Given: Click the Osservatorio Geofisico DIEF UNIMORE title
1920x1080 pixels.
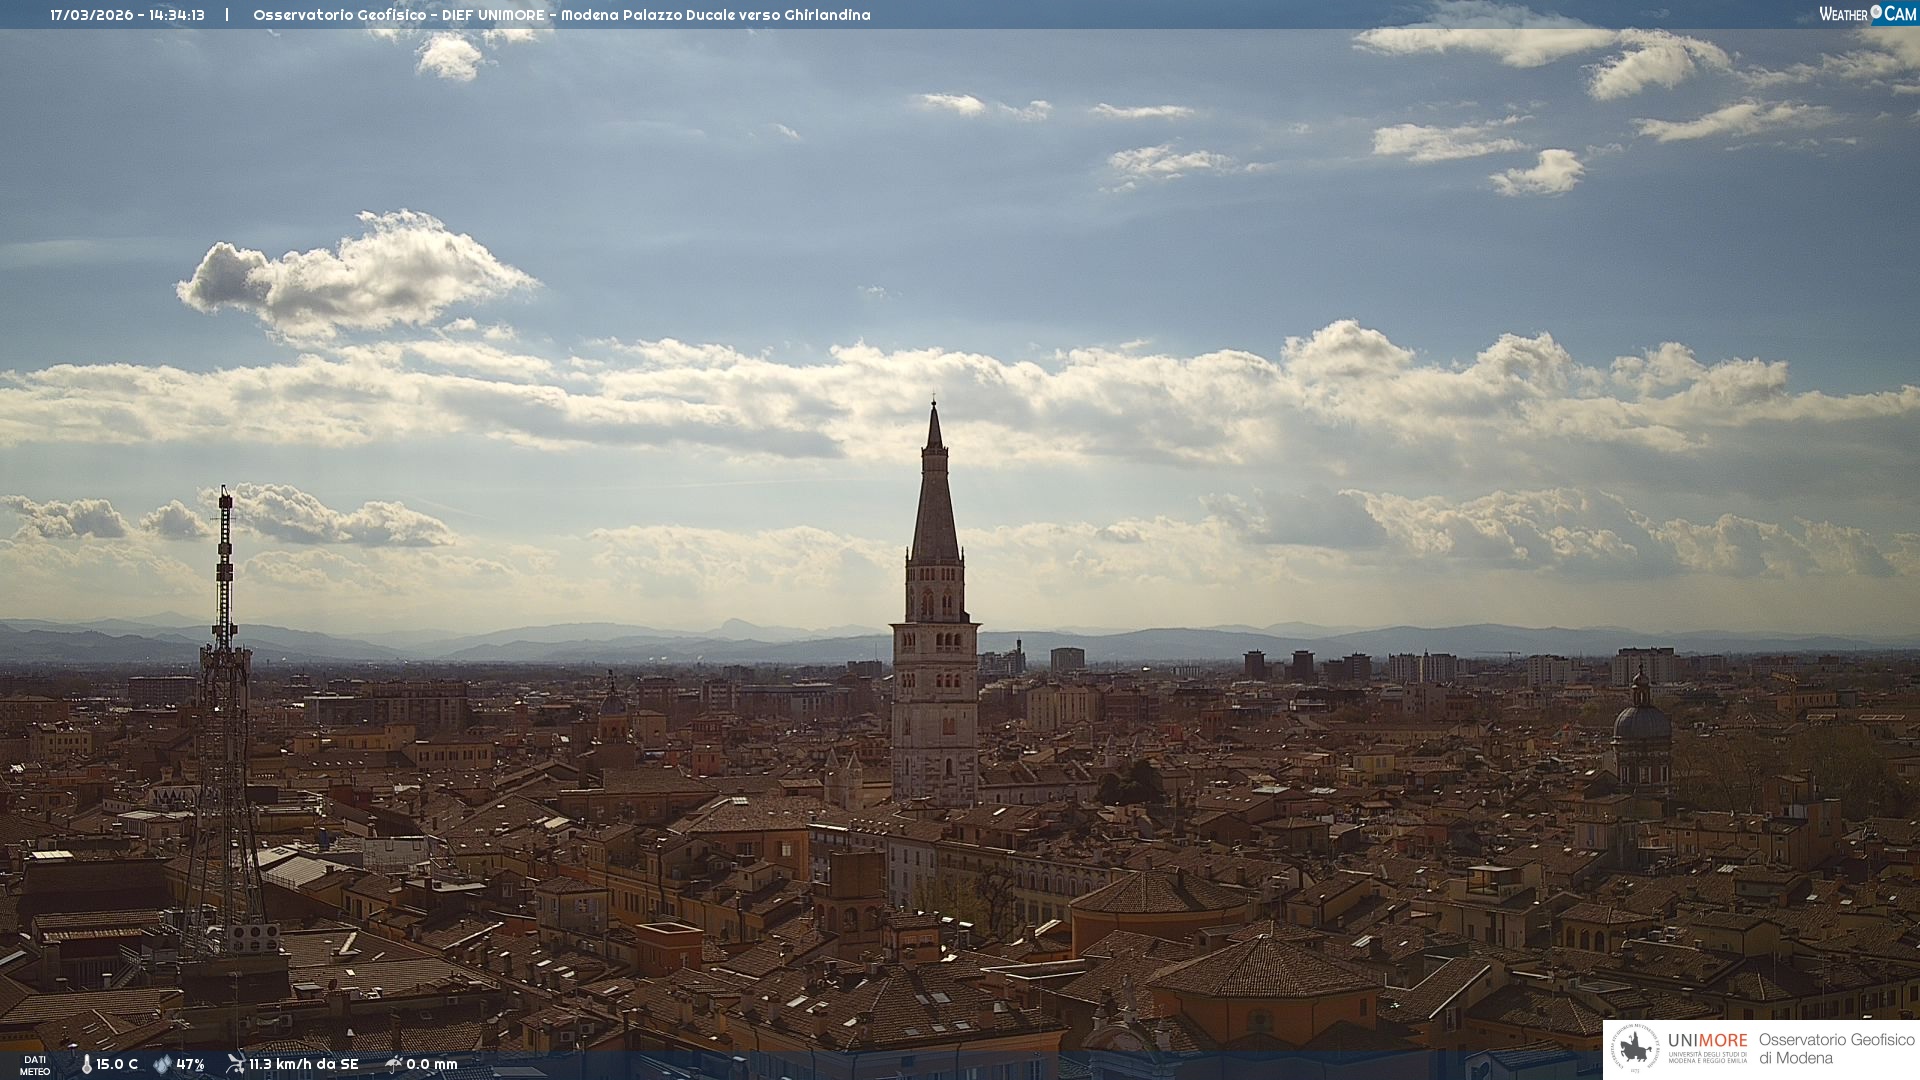Looking at the screenshot, I should tap(561, 15).
